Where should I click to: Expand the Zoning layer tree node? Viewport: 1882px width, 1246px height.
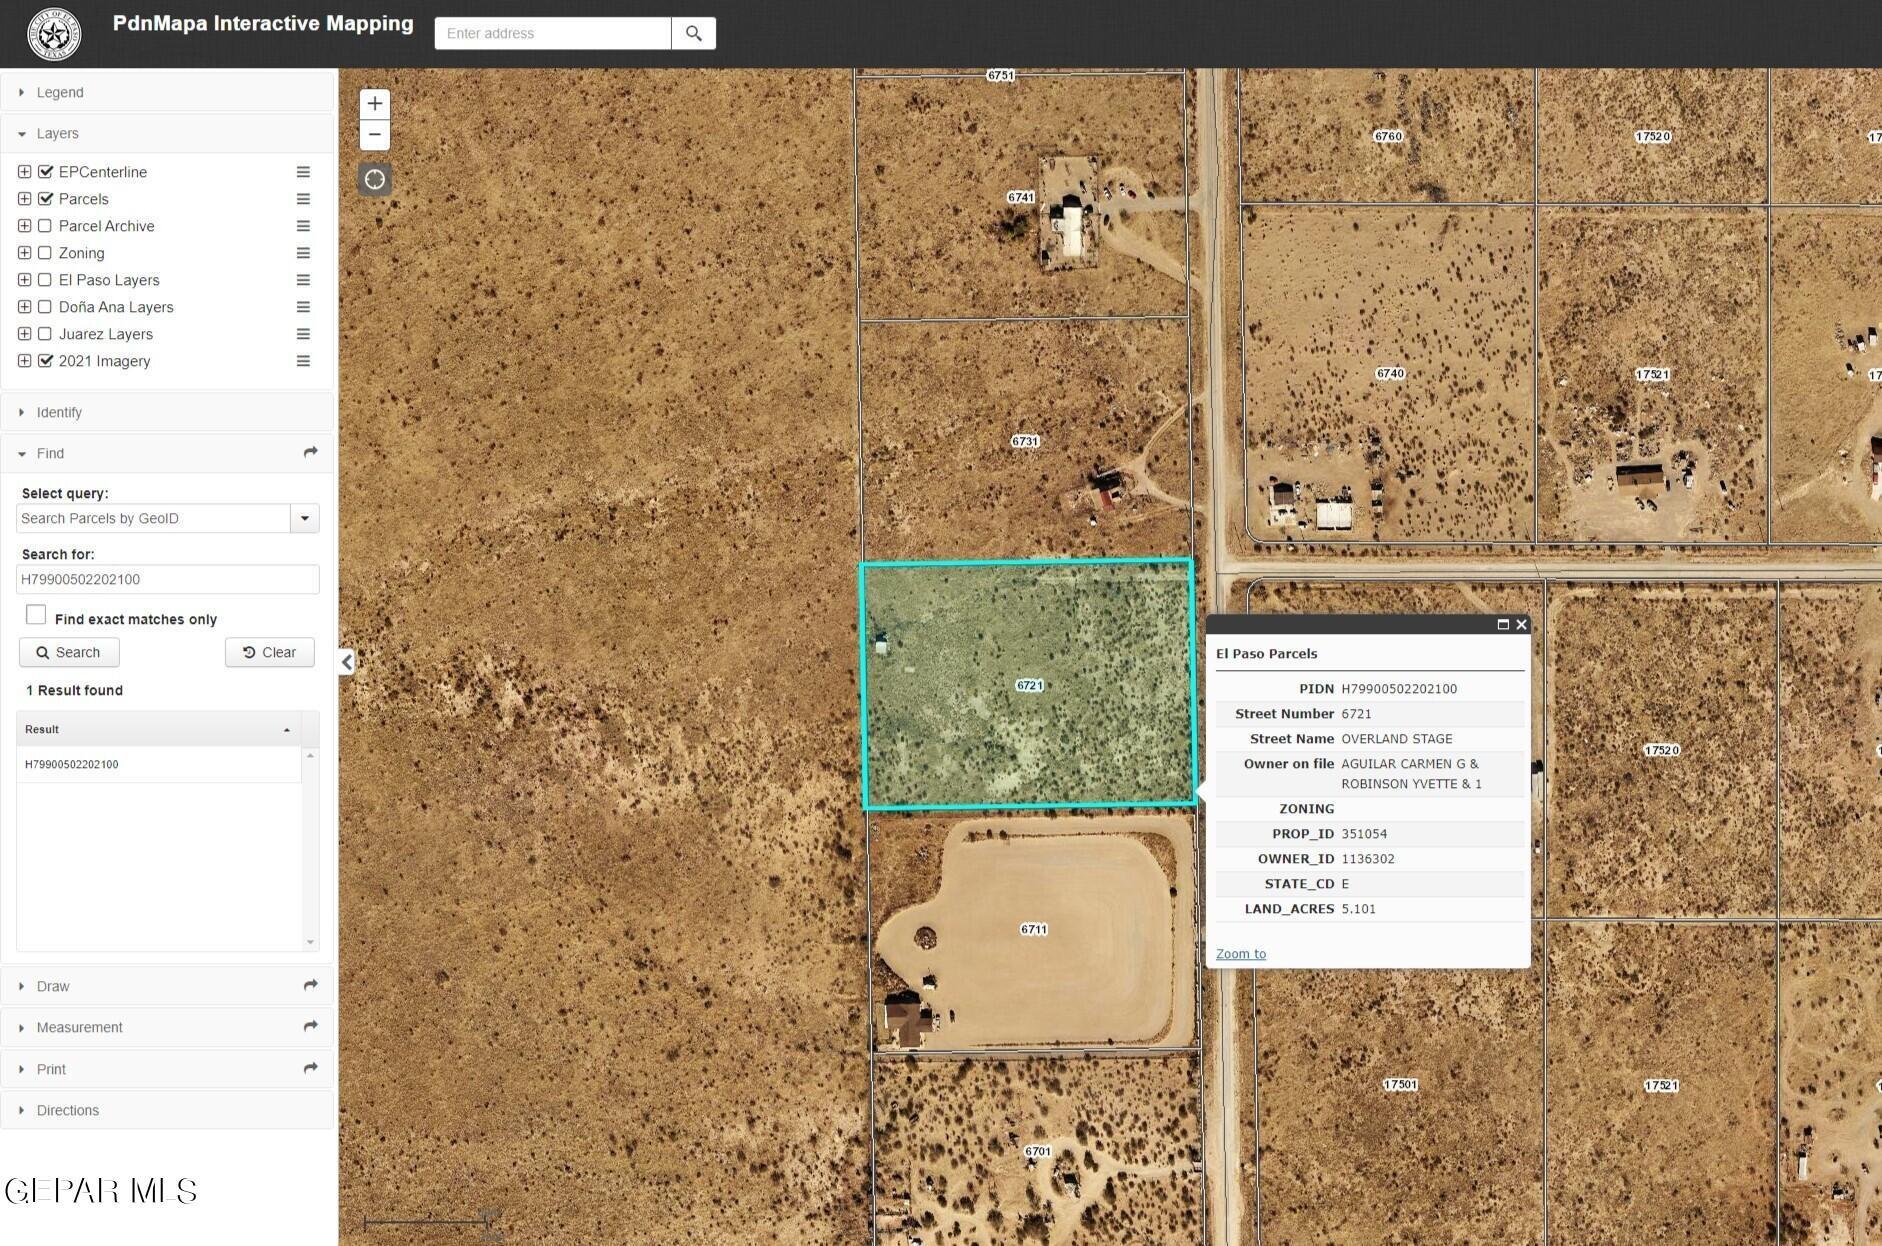coord(24,253)
